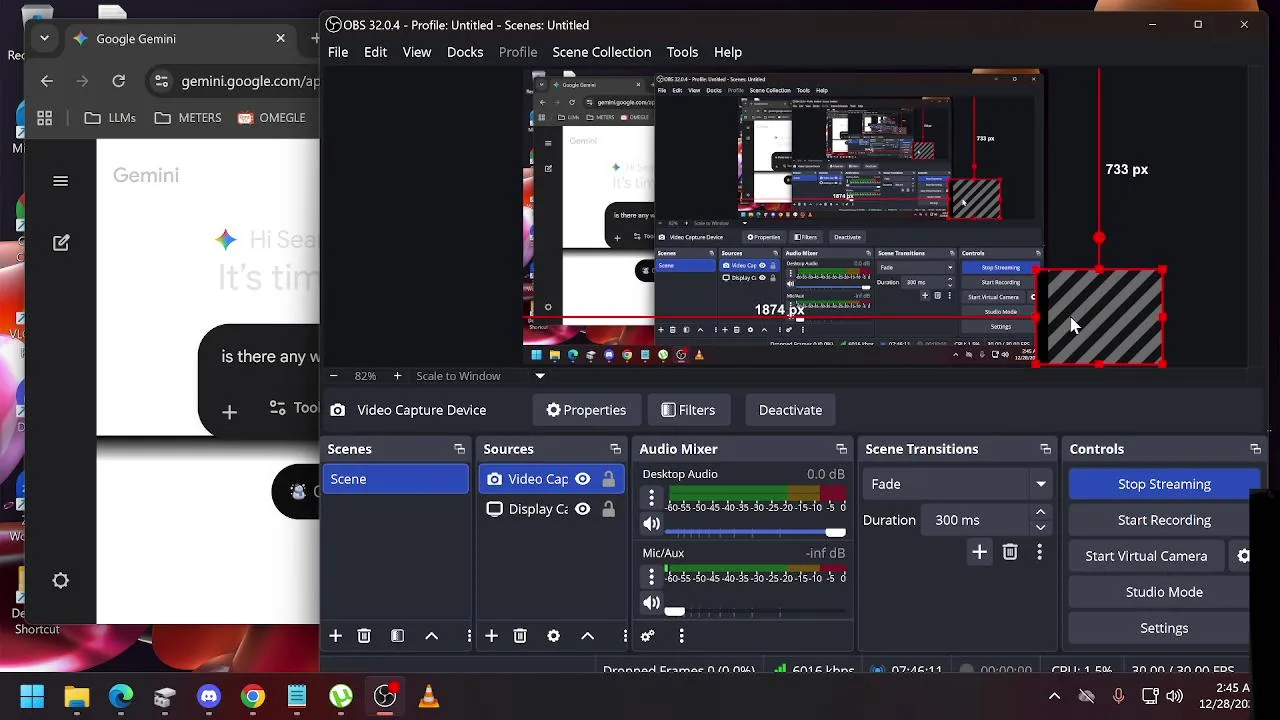Open source Filters button
Viewport: 1280px width, 720px height.
click(x=688, y=410)
